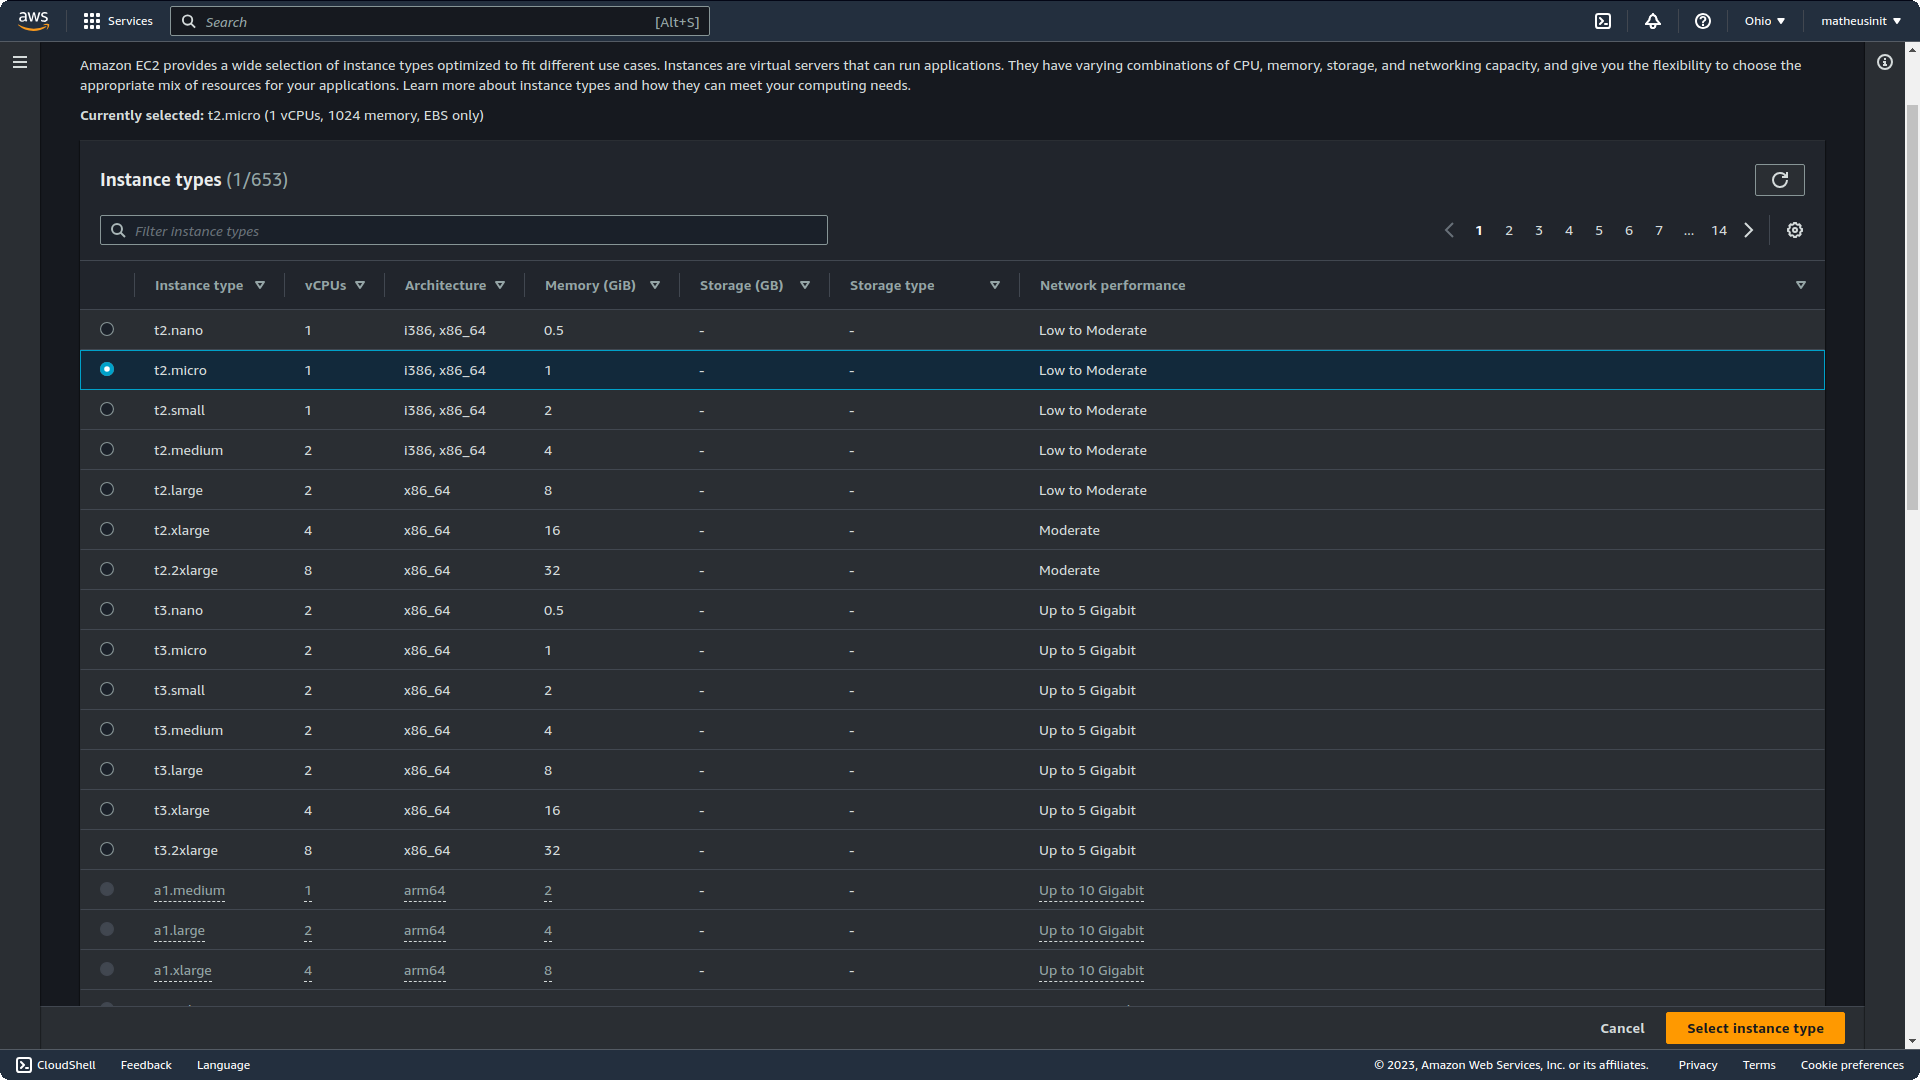Expand the Storage type column filter
1920x1080 pixels.
tap(994, 285)
